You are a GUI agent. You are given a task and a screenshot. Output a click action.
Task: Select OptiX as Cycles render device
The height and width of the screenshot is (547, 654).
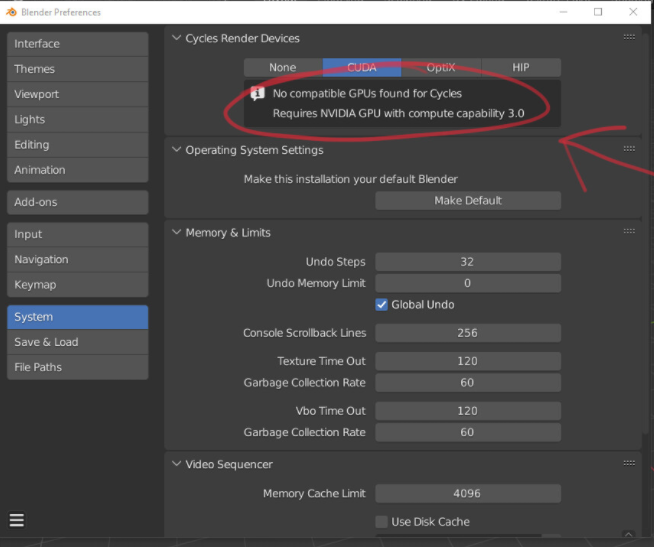441,68
